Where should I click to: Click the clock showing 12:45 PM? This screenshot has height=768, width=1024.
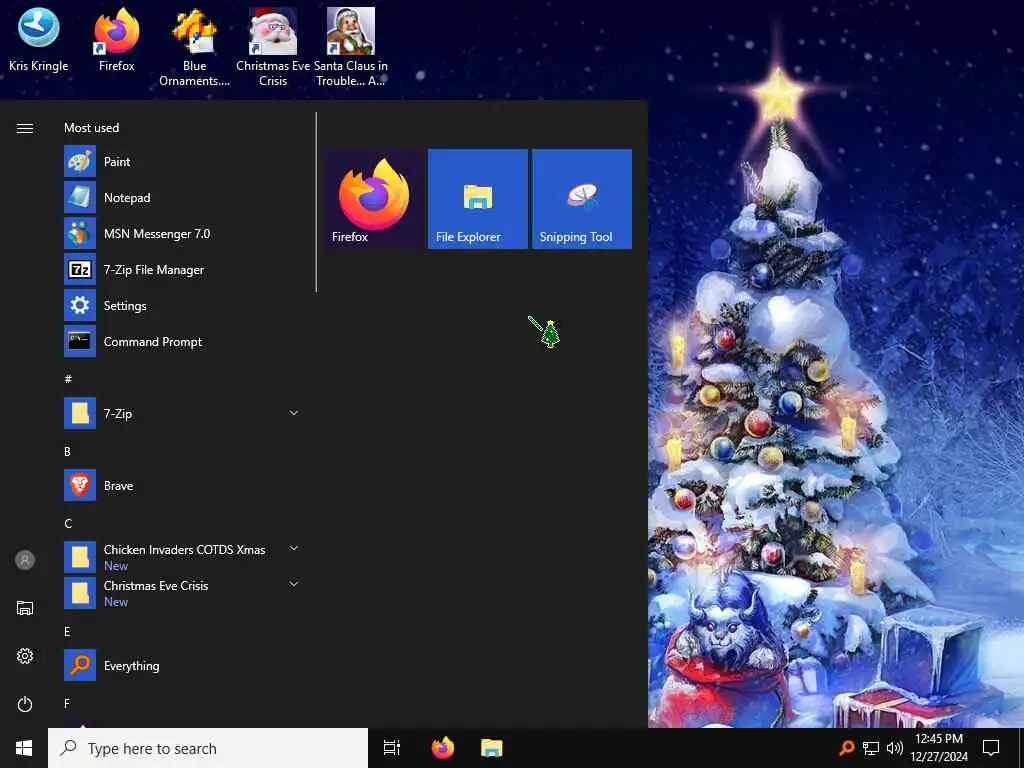pos(939,739)
